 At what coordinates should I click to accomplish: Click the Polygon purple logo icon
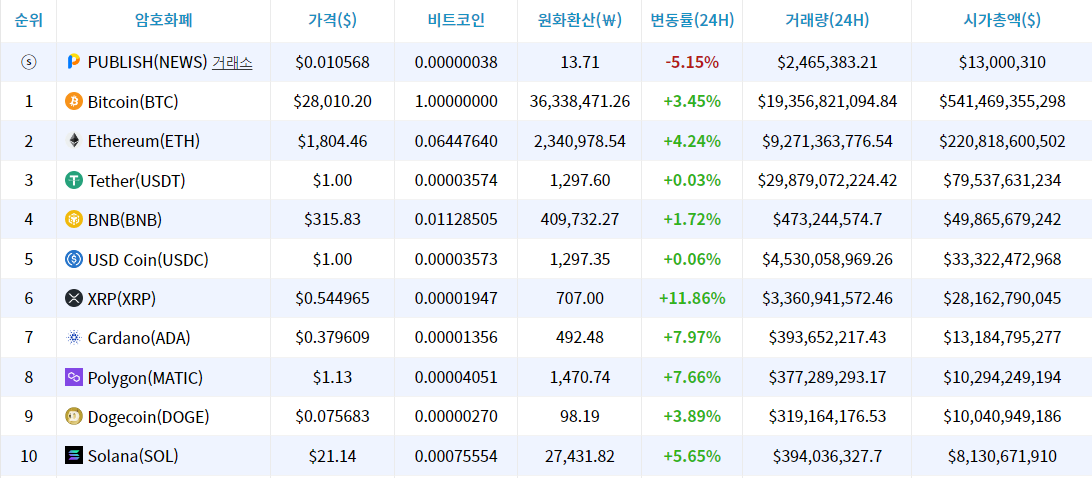(x=73, y=378)
